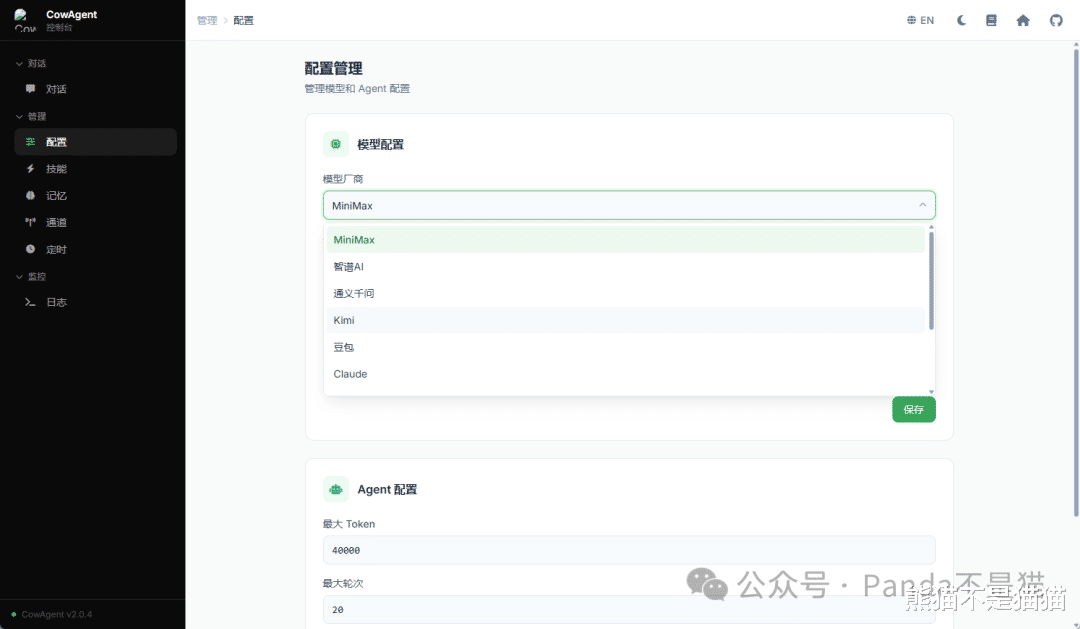The image size is (1080, 629).
Task: Focus the 最大 Token field showing 40000
Action: coord(629,550)
